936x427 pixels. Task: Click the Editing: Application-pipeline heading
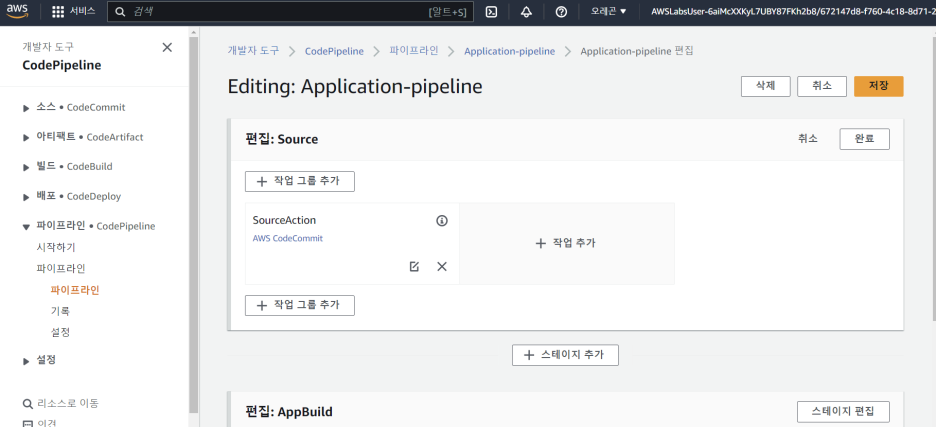coord(355,87)
